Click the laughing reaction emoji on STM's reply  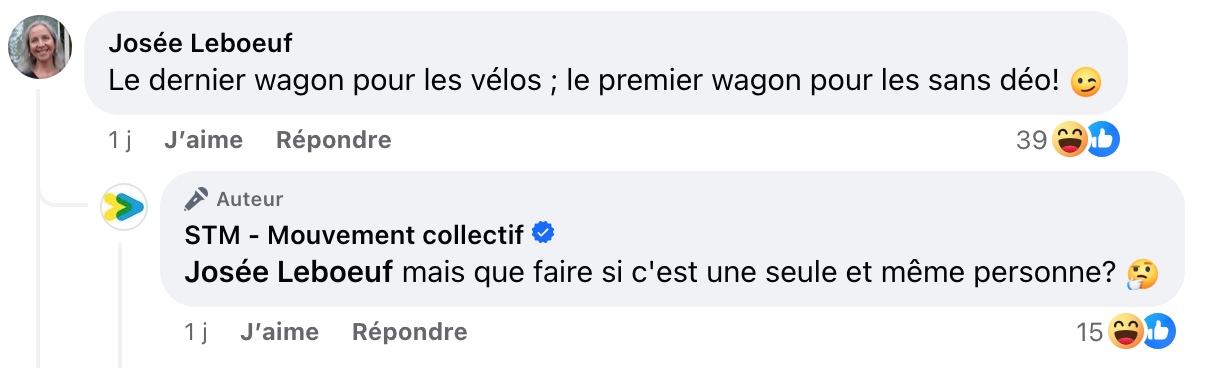pos(1126,332)
